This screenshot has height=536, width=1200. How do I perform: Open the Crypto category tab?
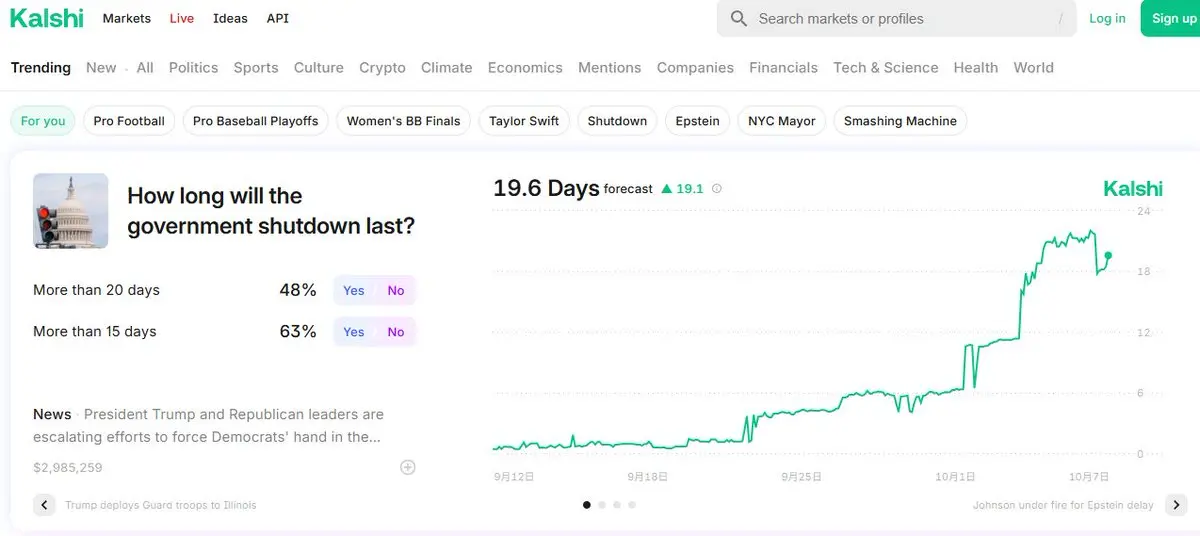(x=382, y=67)
